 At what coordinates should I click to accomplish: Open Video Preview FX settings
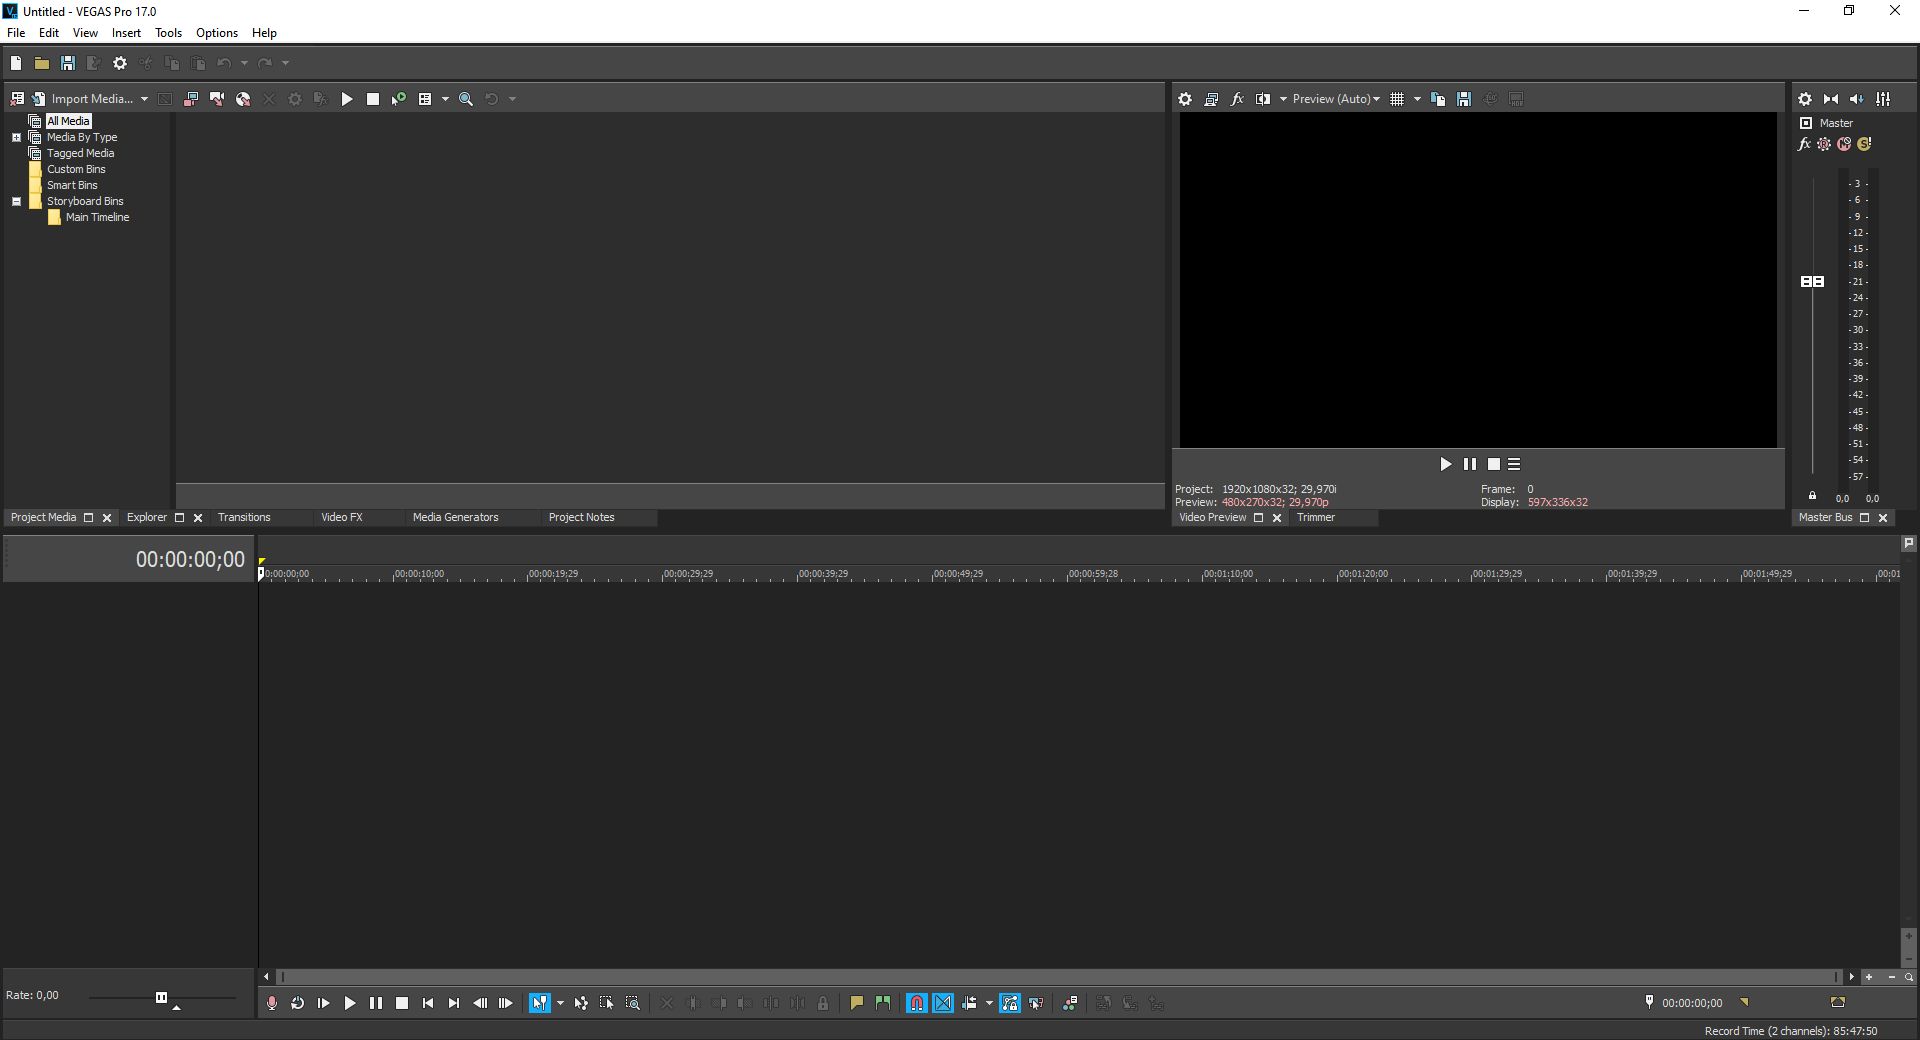(x=1237, y=99)
